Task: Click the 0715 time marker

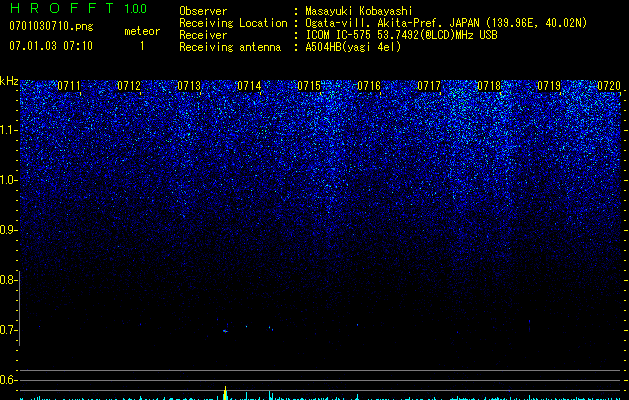Action: pyautogui.click(x=309, y=86)
